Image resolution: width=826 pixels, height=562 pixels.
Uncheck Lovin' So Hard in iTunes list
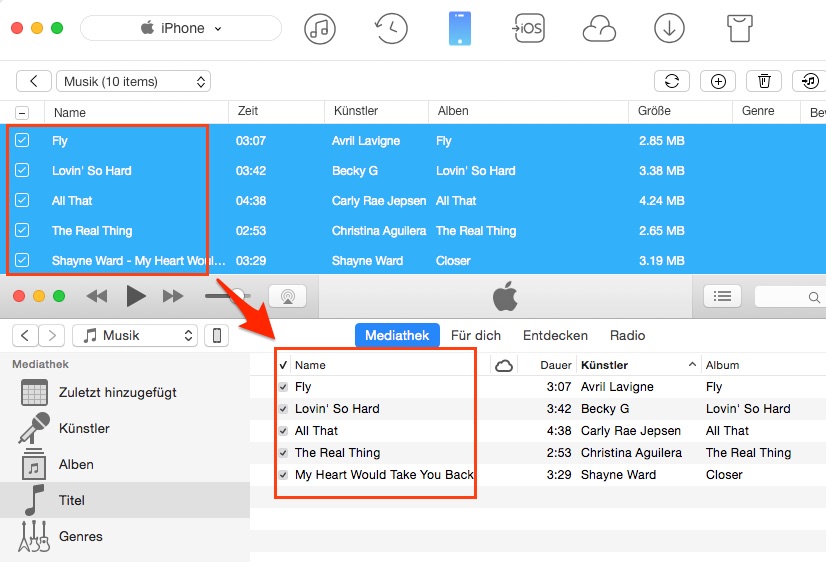(283, 409)
